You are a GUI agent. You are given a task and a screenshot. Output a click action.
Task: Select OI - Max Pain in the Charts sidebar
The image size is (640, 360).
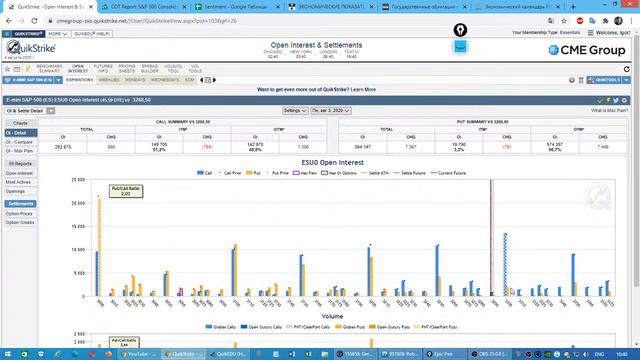click(19, 151)
